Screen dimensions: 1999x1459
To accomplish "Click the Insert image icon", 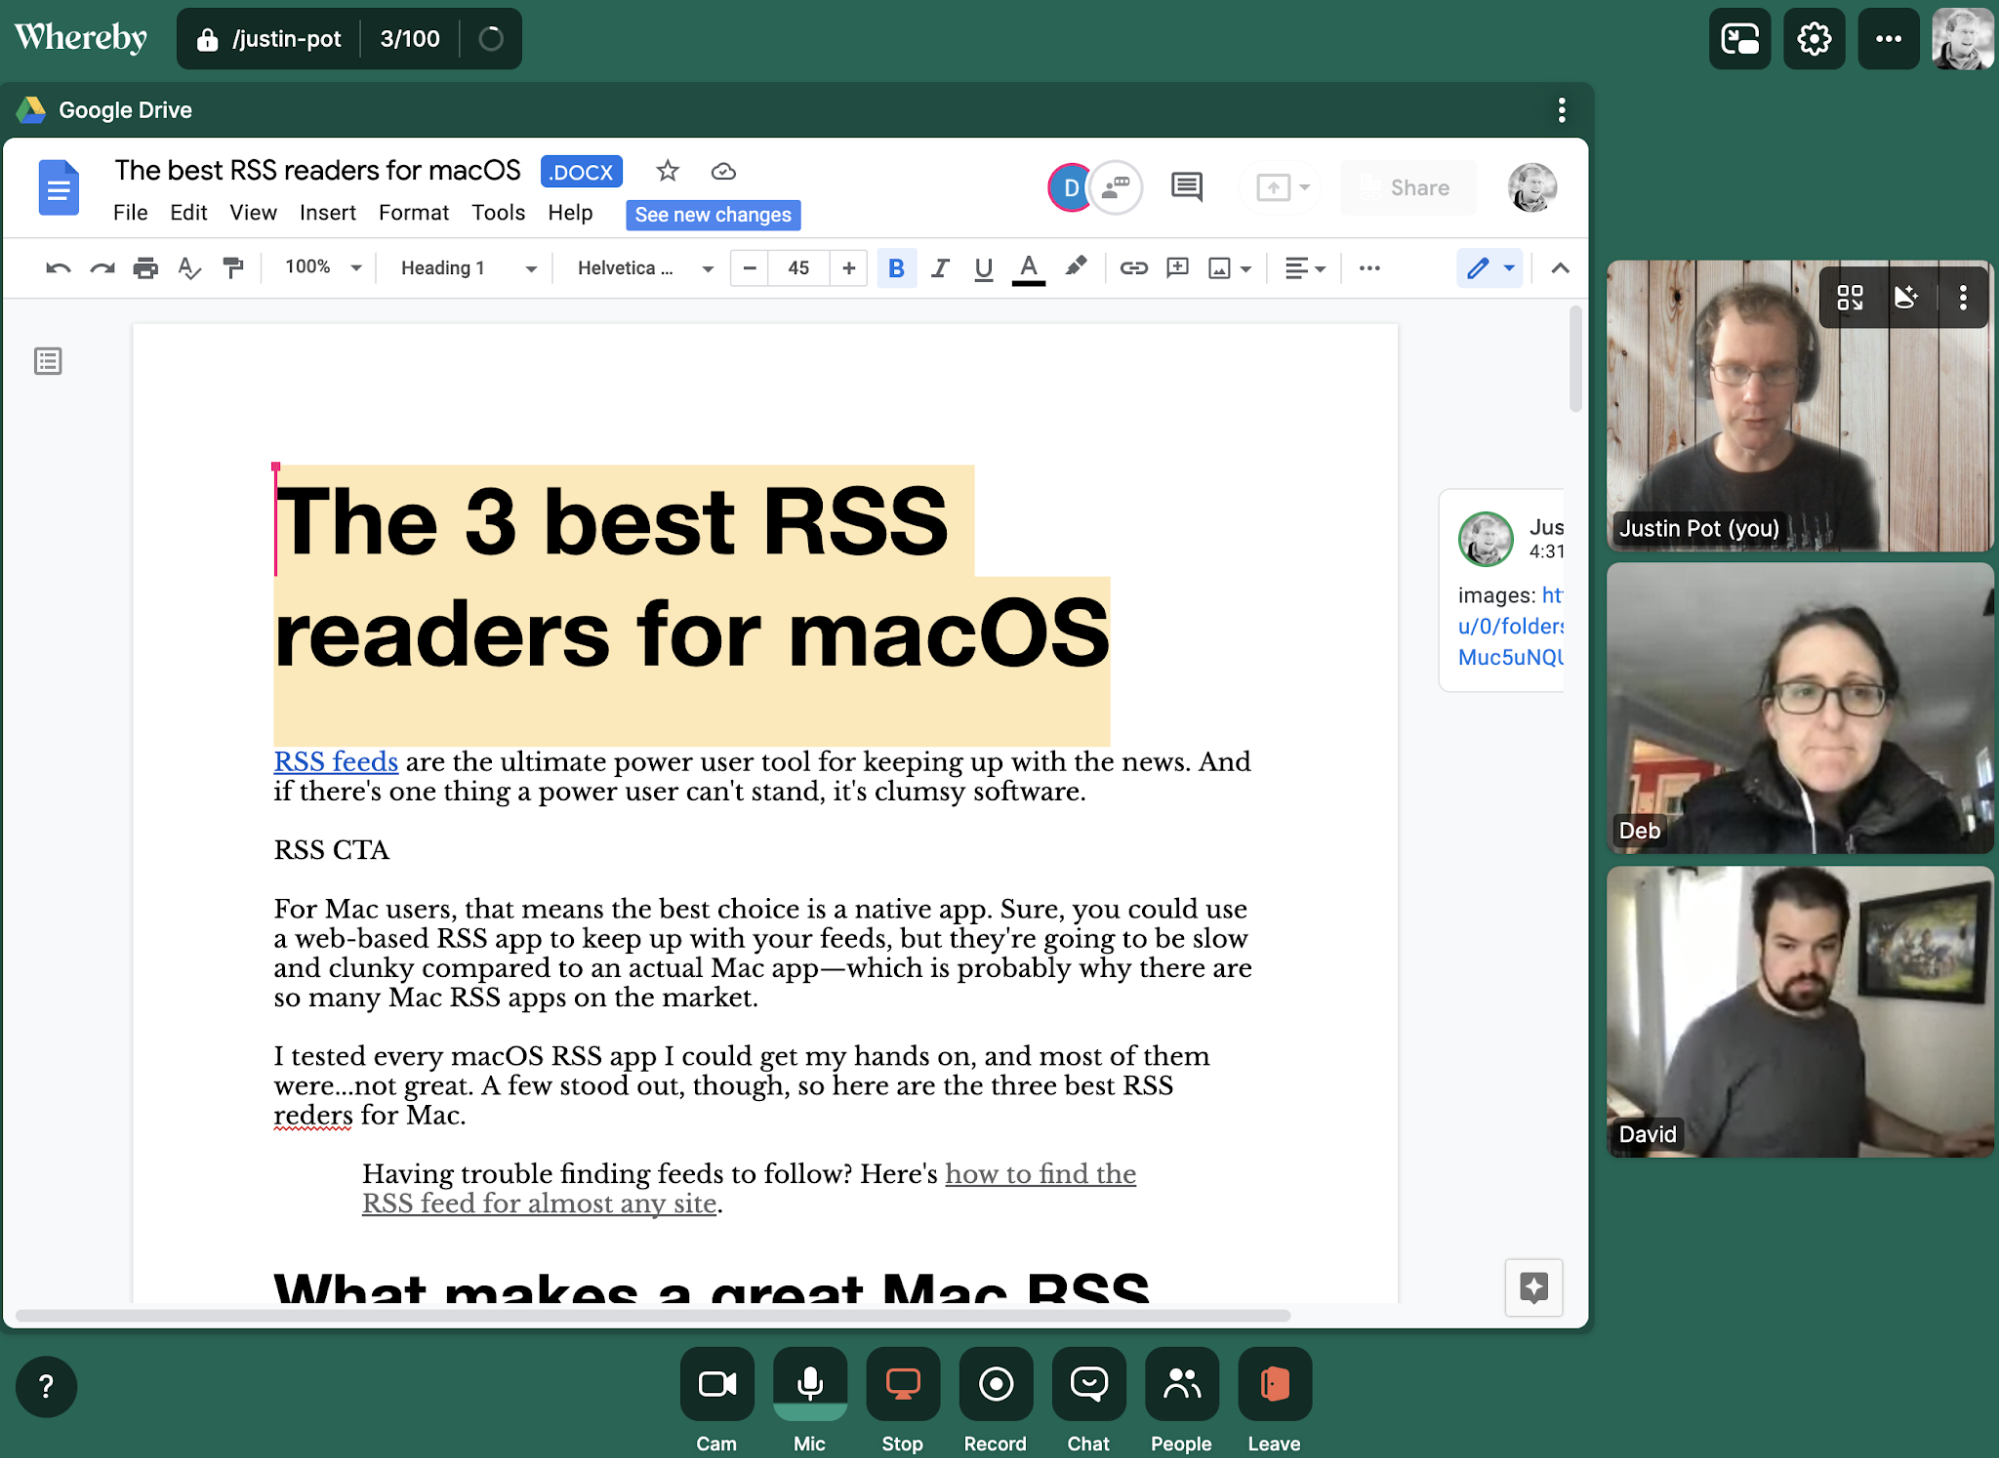I will pos(1220,267).
